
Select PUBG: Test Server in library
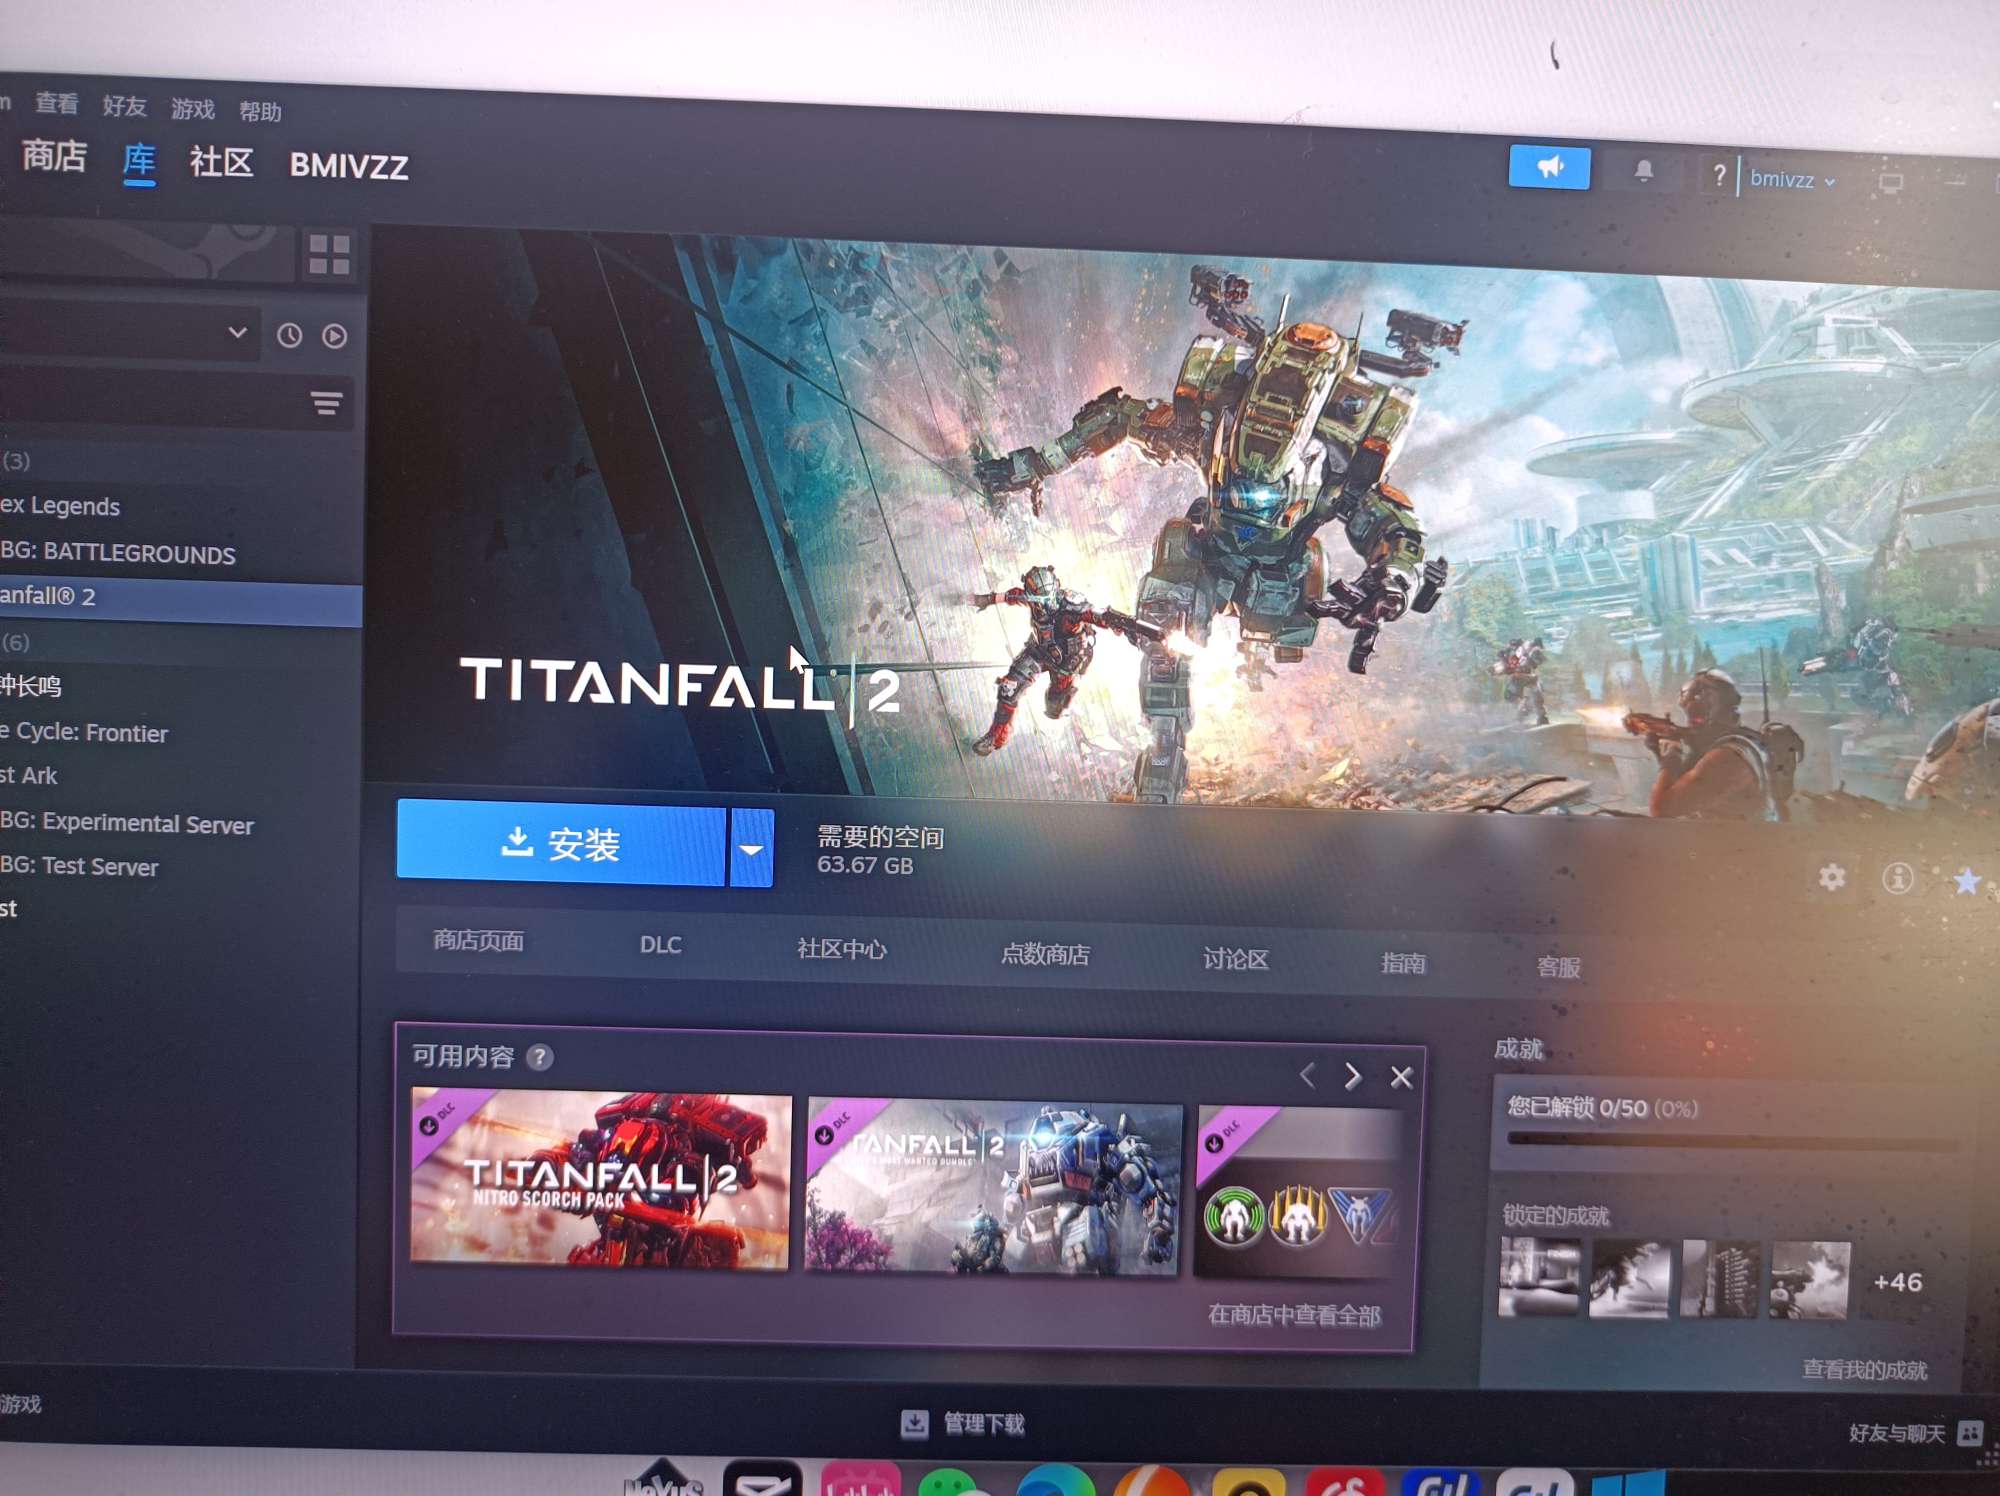click(x=180, y=866)
